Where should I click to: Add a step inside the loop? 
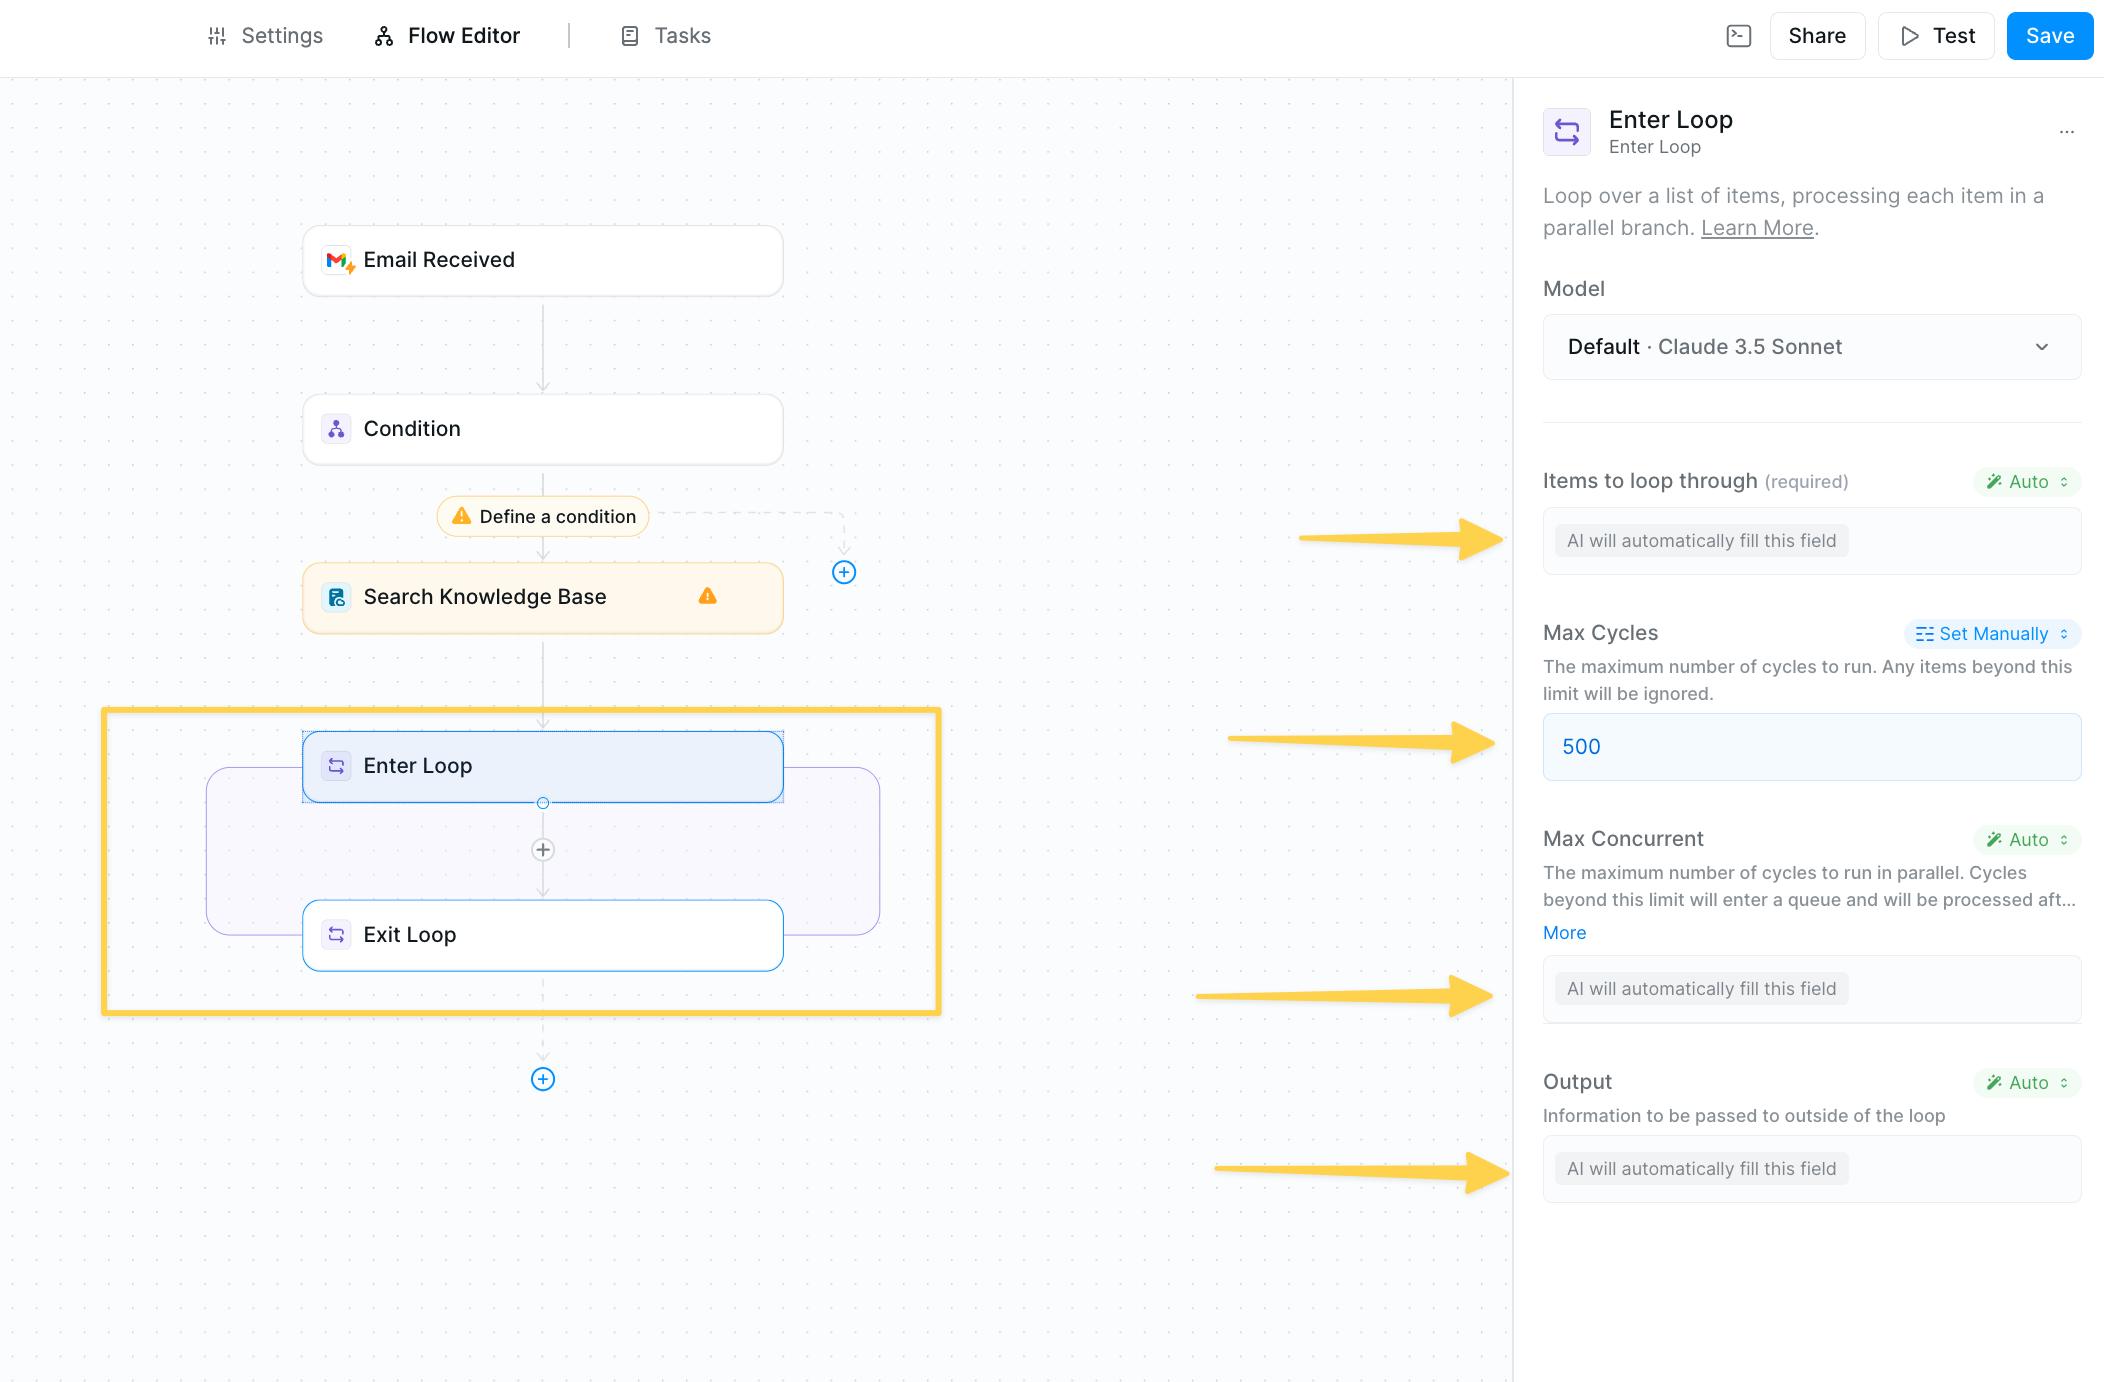point(542,850)
